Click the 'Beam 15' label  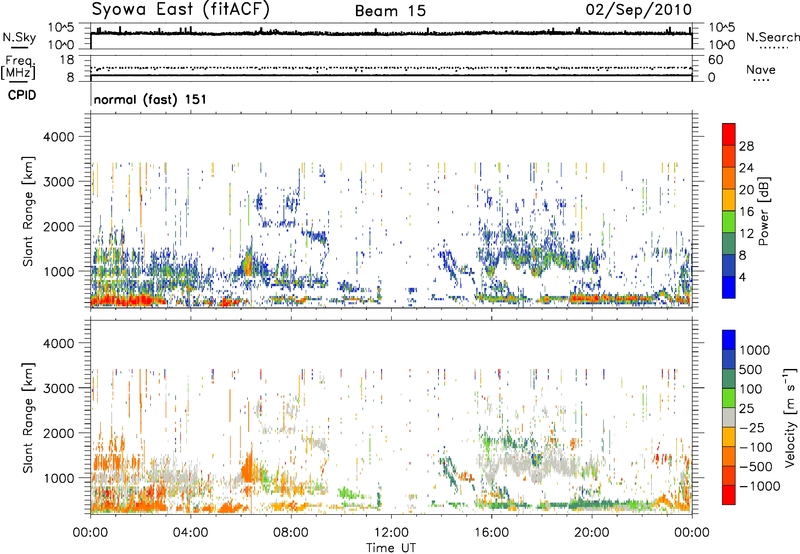coord(390,11)
